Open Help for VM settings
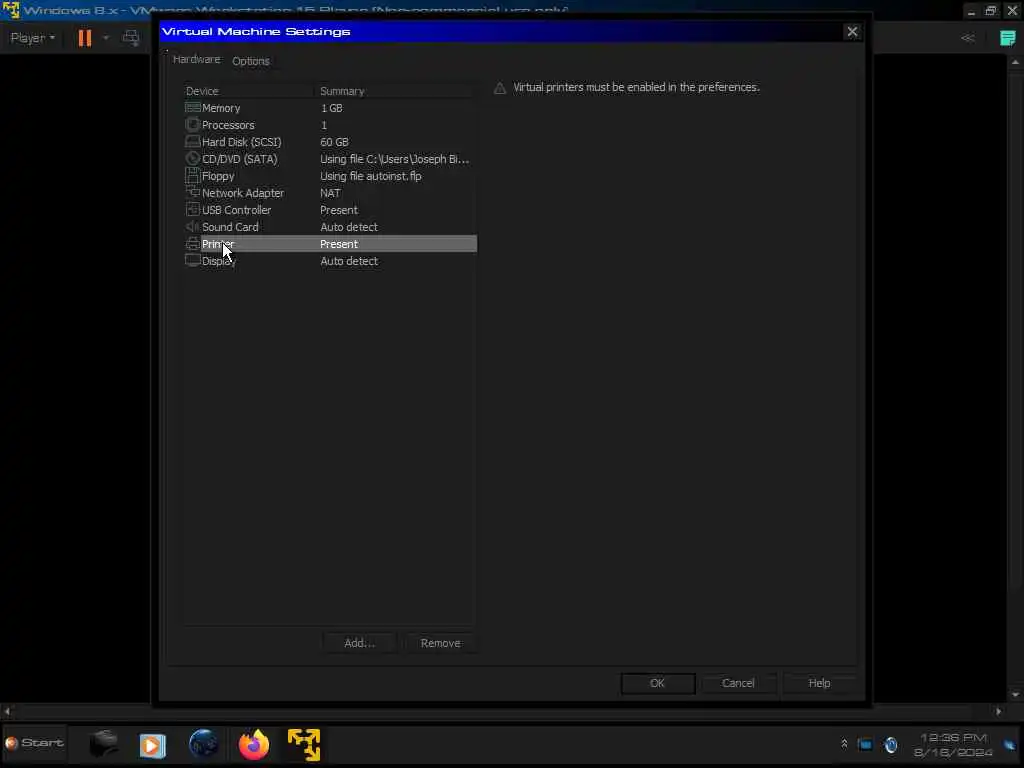 819,683
